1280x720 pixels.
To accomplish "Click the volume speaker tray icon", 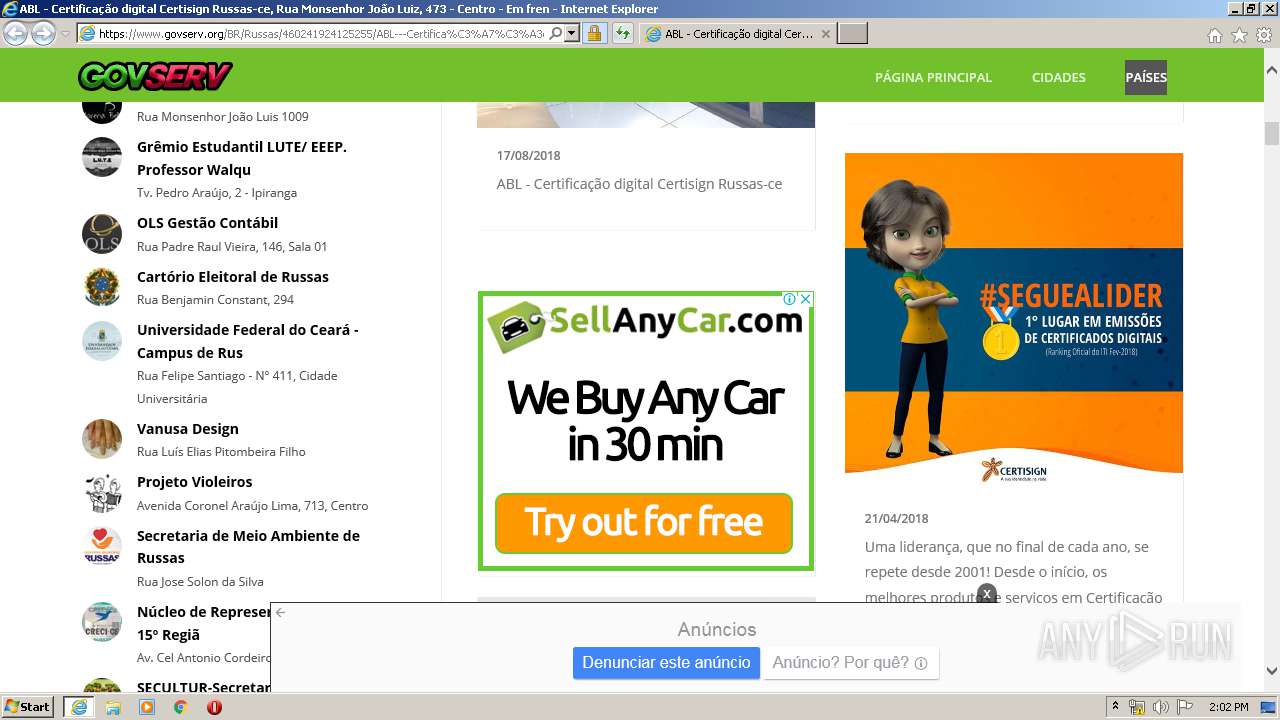I will click(x=1161, y=707).
